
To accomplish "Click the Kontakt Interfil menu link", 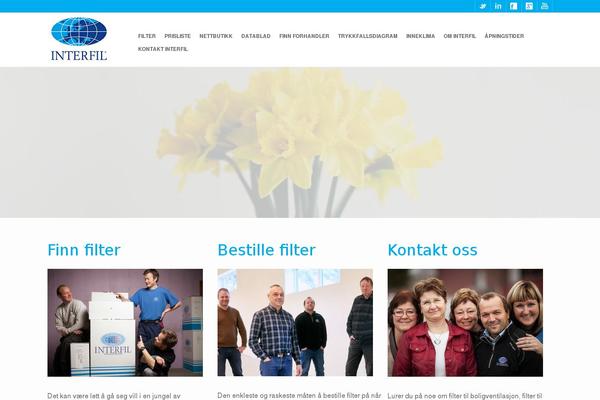I will 163,49.
